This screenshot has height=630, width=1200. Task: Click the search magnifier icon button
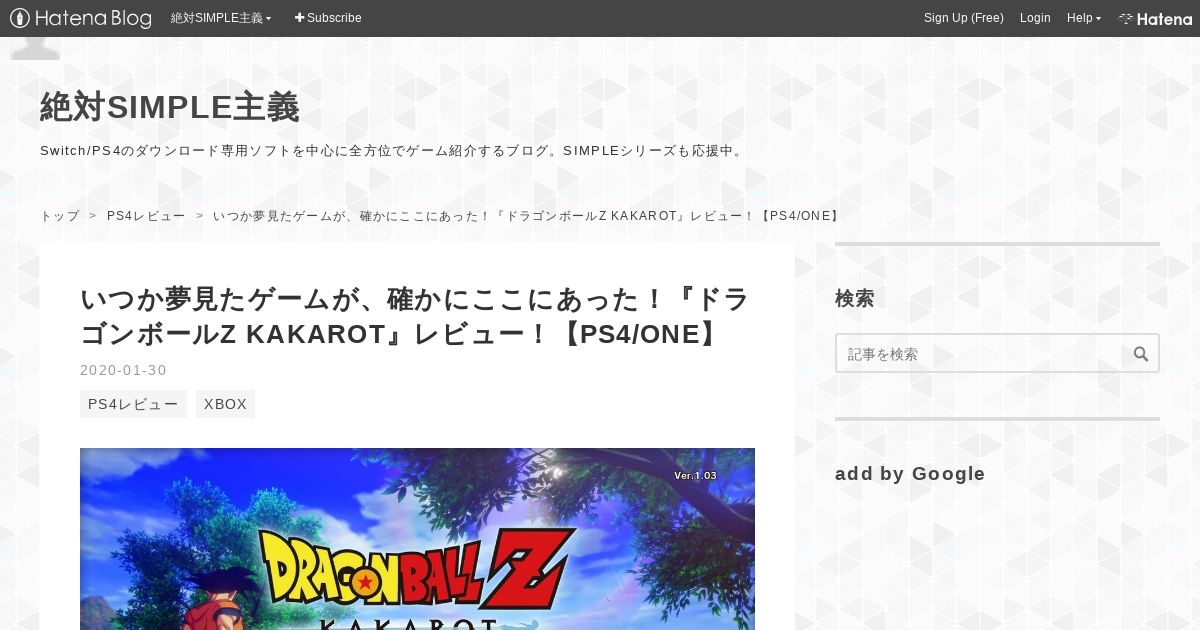point(1141,353)
